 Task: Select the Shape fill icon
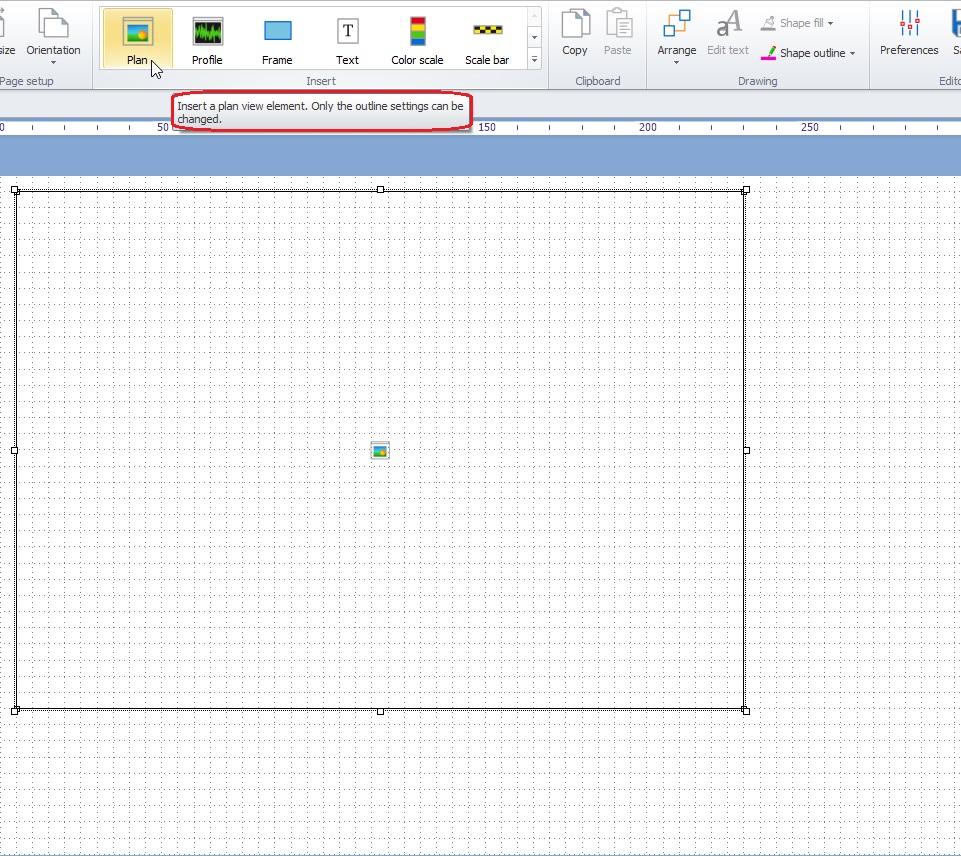(767, 22)
